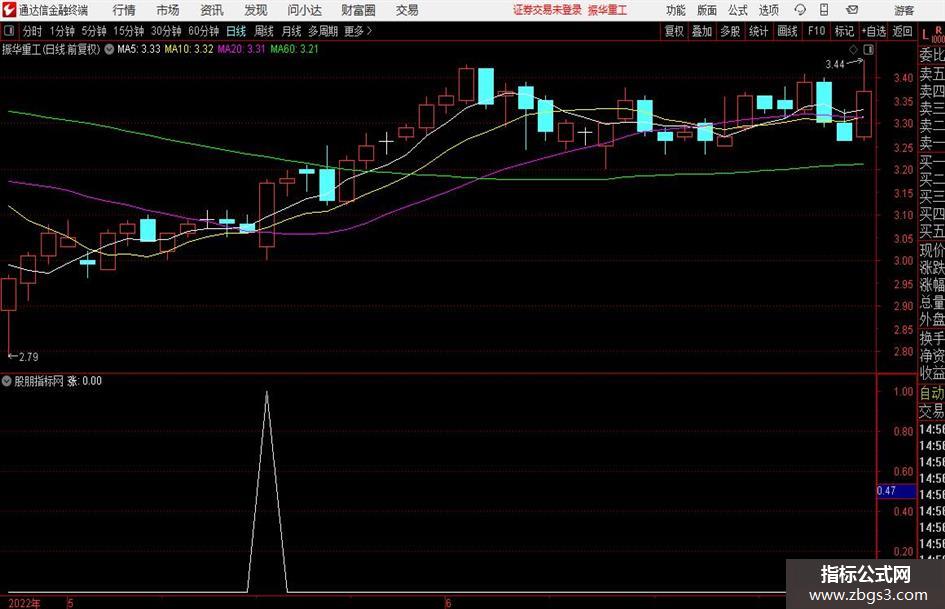This screenshot has height=609, width=945.
Task: Expand the main chart indicator dropdown arrow
Action: click(109, 49)
